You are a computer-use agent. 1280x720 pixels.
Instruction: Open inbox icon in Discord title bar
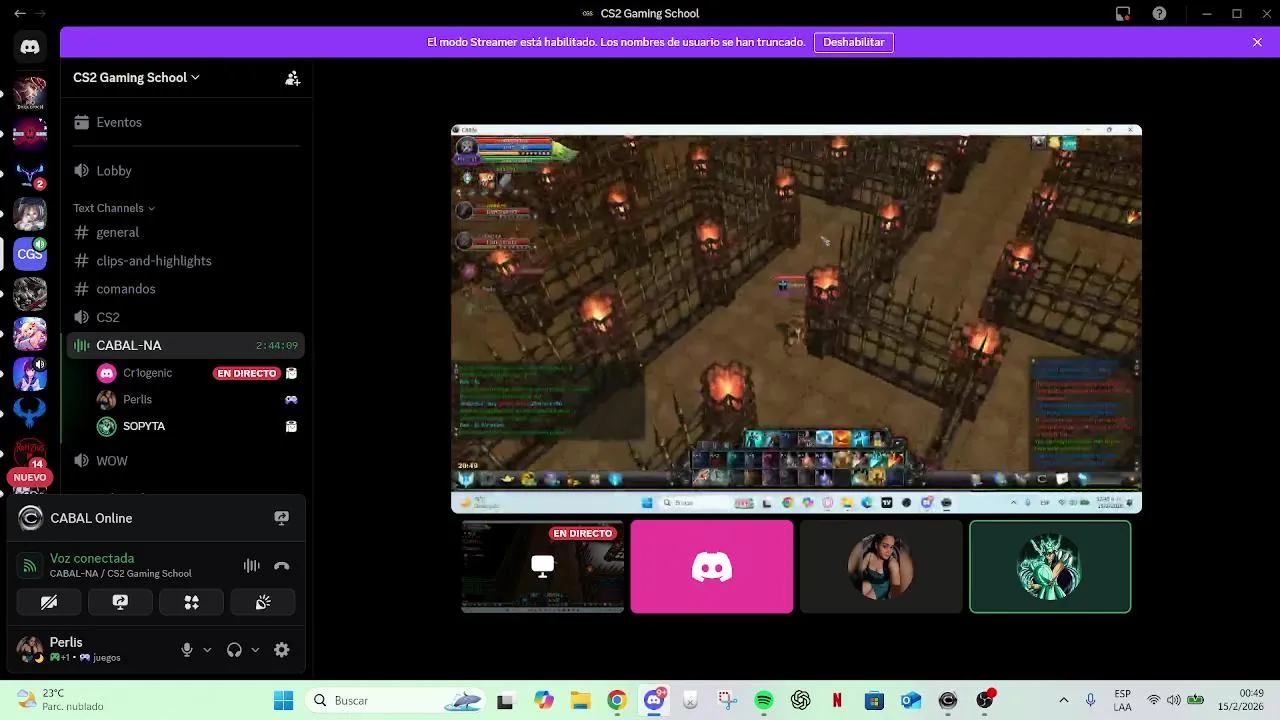1123,14
